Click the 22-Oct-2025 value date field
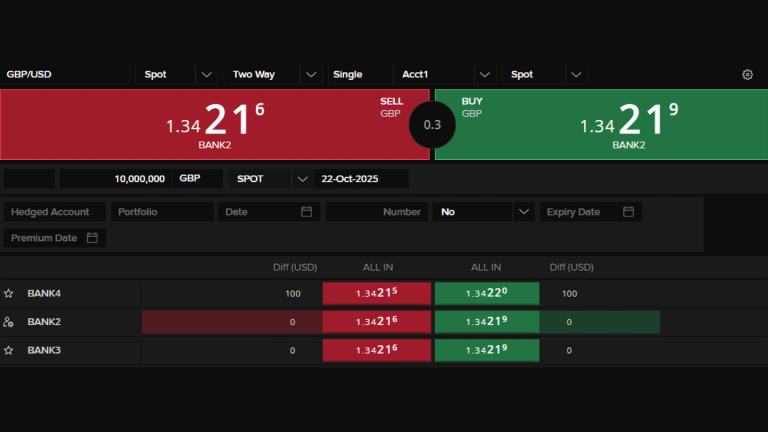The width and height of the screenshot is (768, 432). click(x=361, y=179)
